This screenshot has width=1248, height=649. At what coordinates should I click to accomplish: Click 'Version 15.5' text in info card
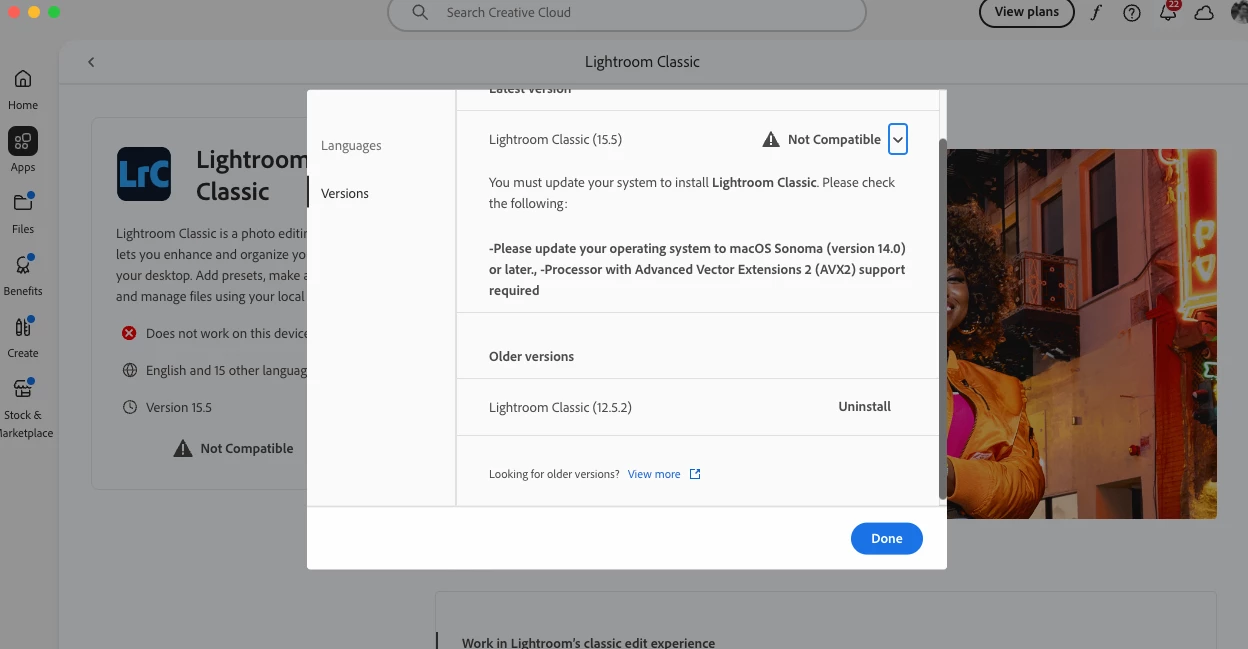[179, 407]
